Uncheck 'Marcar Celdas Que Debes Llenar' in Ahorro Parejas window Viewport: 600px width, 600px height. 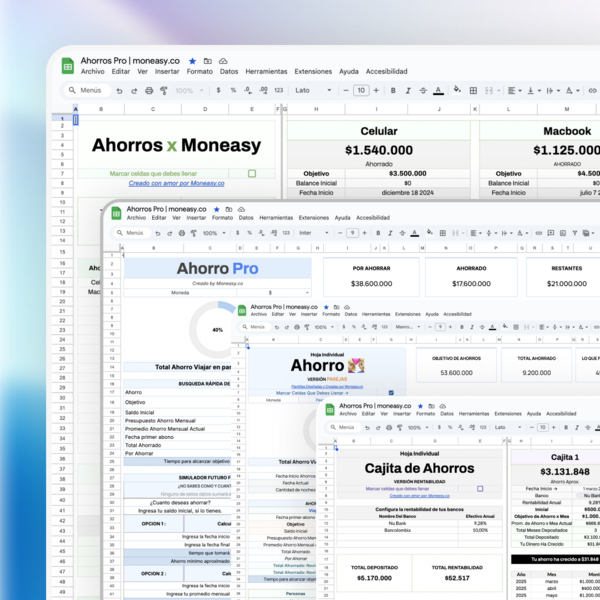coord(391,393)
